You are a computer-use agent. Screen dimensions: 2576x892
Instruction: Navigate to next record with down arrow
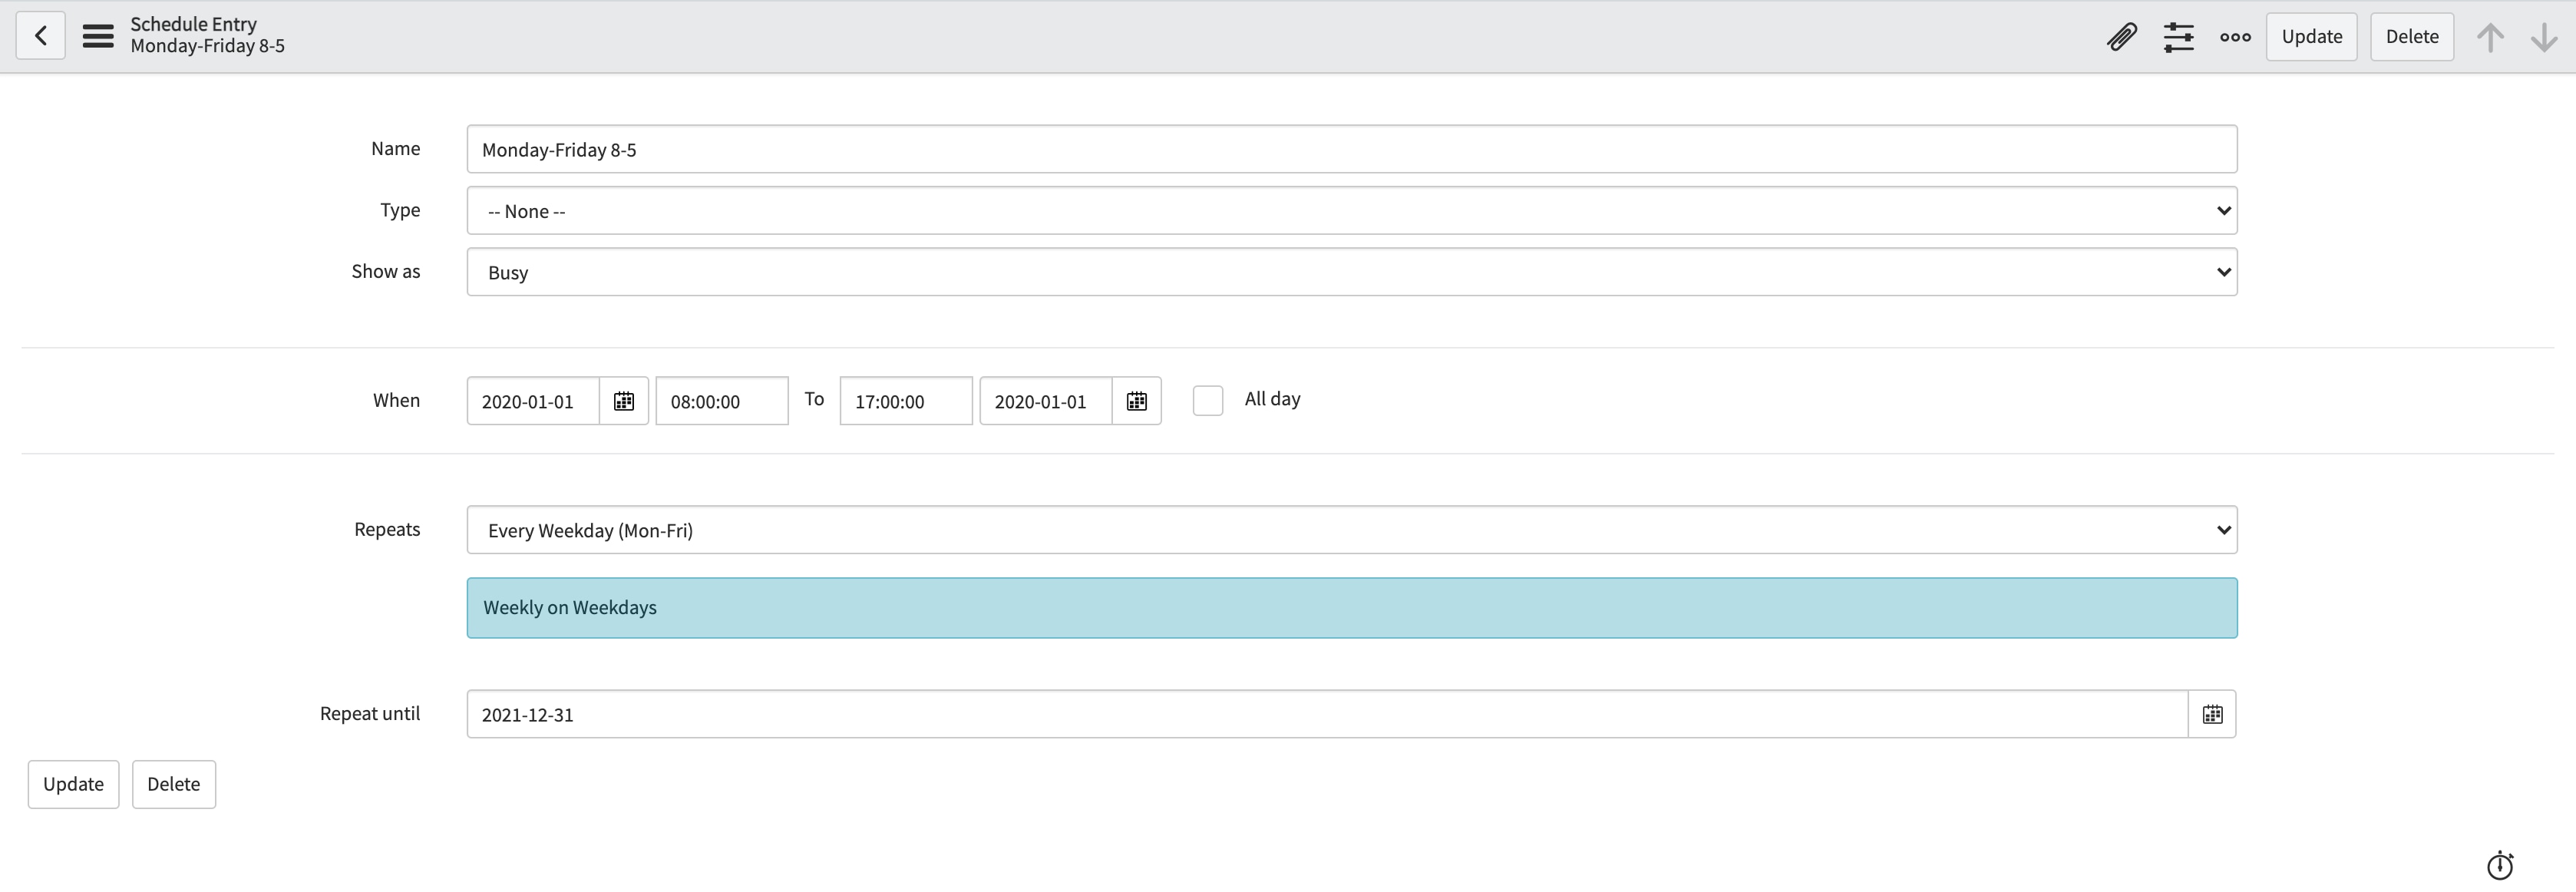tap(2544, 37)
